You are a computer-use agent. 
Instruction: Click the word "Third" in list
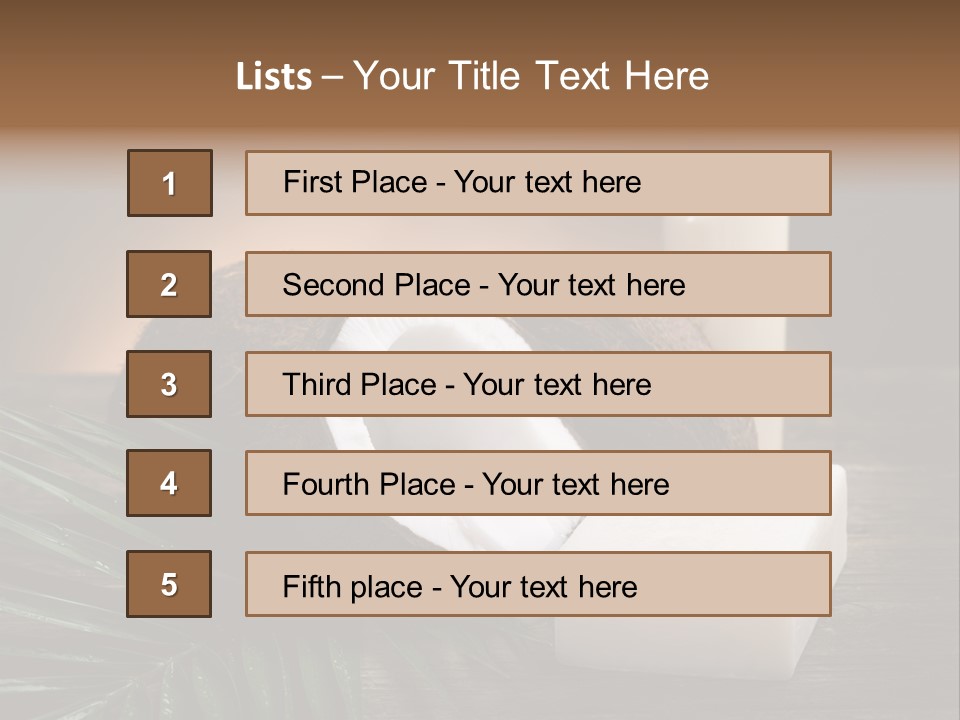pos(317,385)
